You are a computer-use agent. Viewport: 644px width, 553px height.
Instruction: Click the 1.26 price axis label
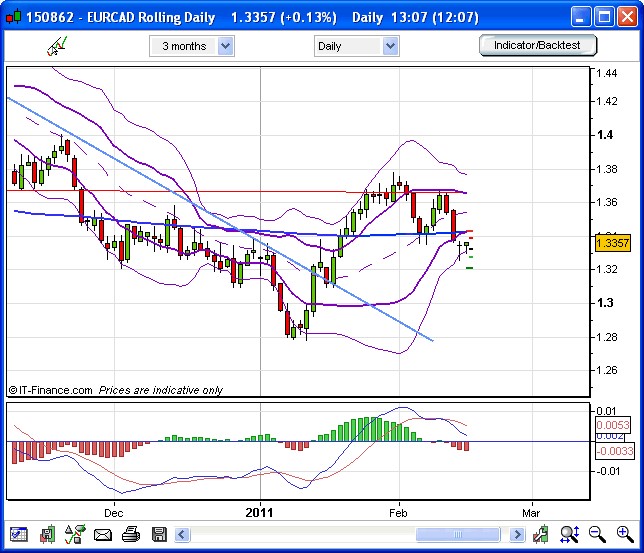click(607, 370)
